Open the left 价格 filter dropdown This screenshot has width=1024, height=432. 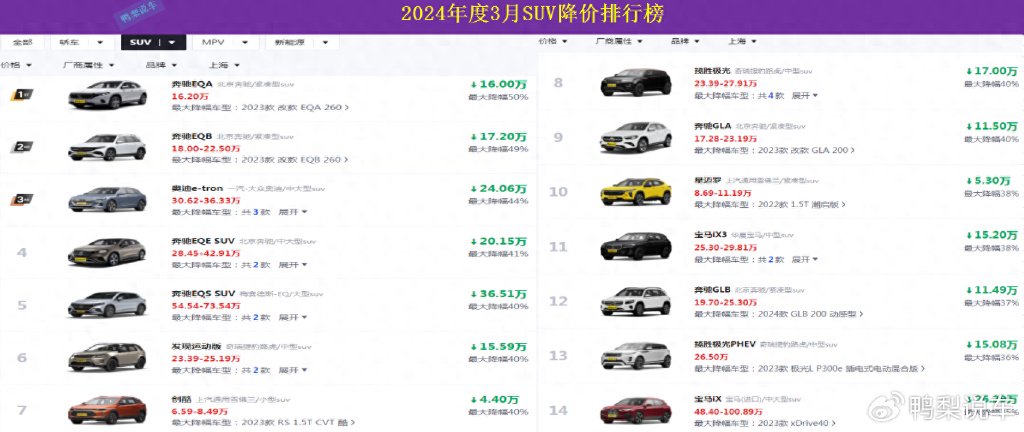18,65
